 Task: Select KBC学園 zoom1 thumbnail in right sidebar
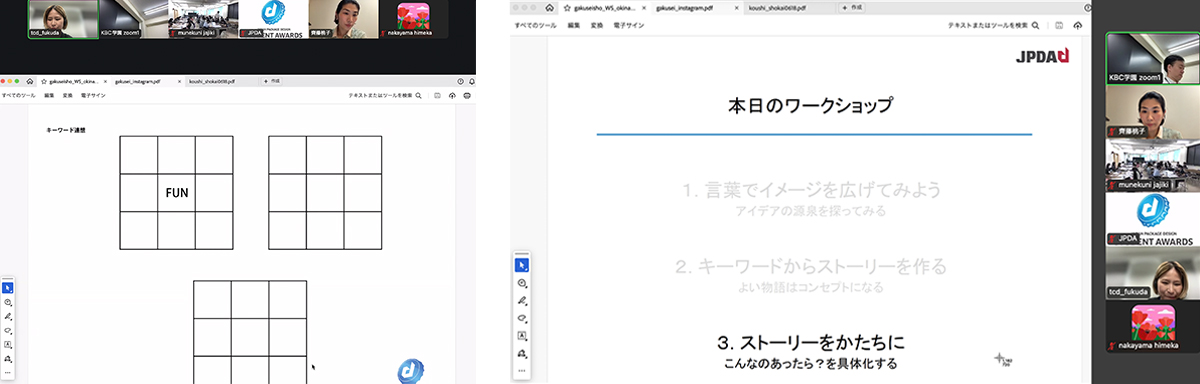click(1152, 58)
